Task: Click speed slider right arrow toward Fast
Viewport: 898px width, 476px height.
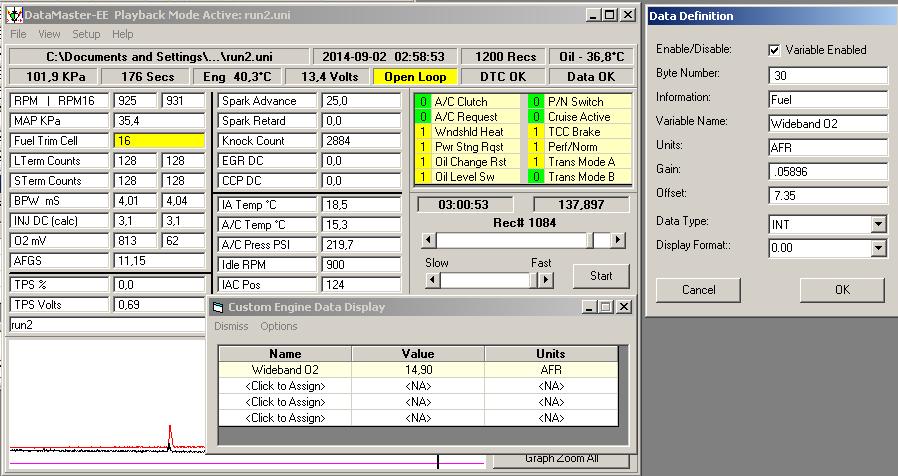Action: click(546, 280)
